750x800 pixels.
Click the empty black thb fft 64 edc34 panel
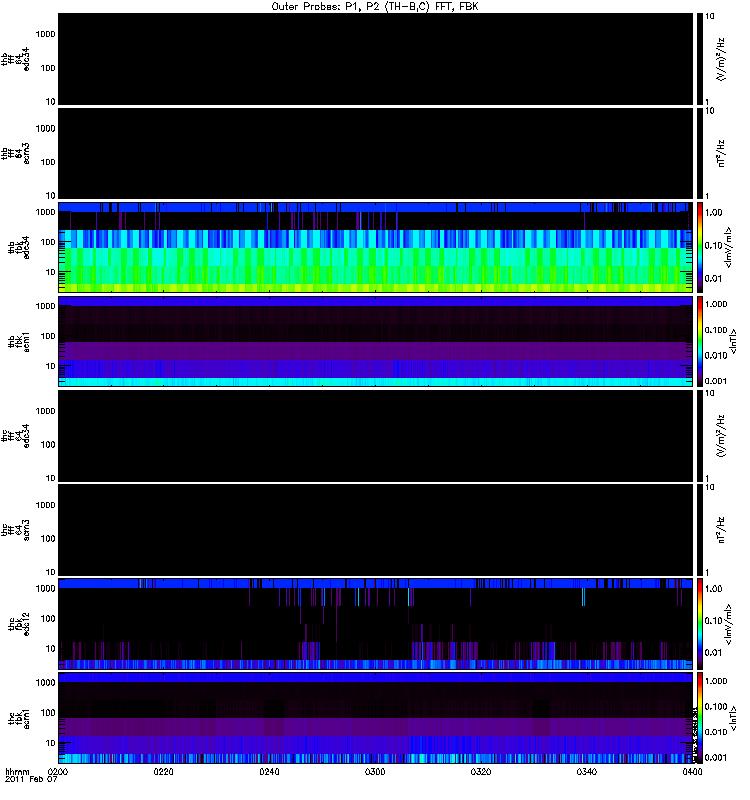pos(375,59)
